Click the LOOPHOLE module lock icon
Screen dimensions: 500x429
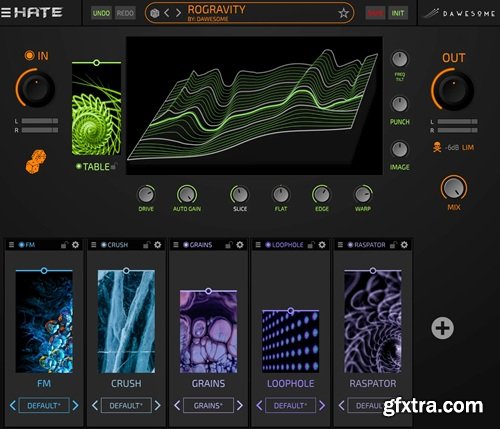click(311, 245)
